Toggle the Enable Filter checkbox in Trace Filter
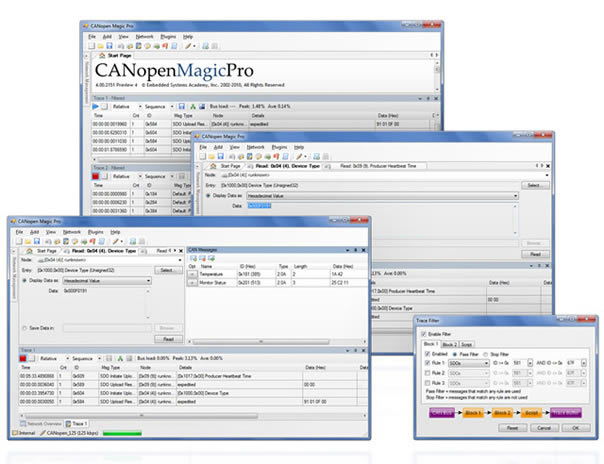Screen dimensions: 604x464 coord(421,332)
